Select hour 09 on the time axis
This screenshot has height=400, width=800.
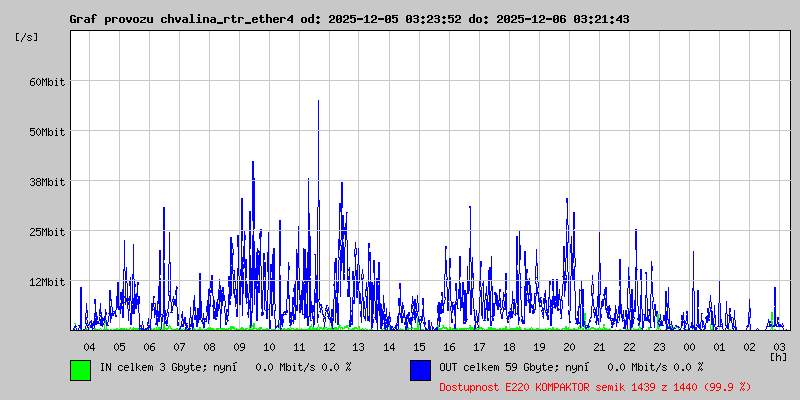[x=239, y=346]
